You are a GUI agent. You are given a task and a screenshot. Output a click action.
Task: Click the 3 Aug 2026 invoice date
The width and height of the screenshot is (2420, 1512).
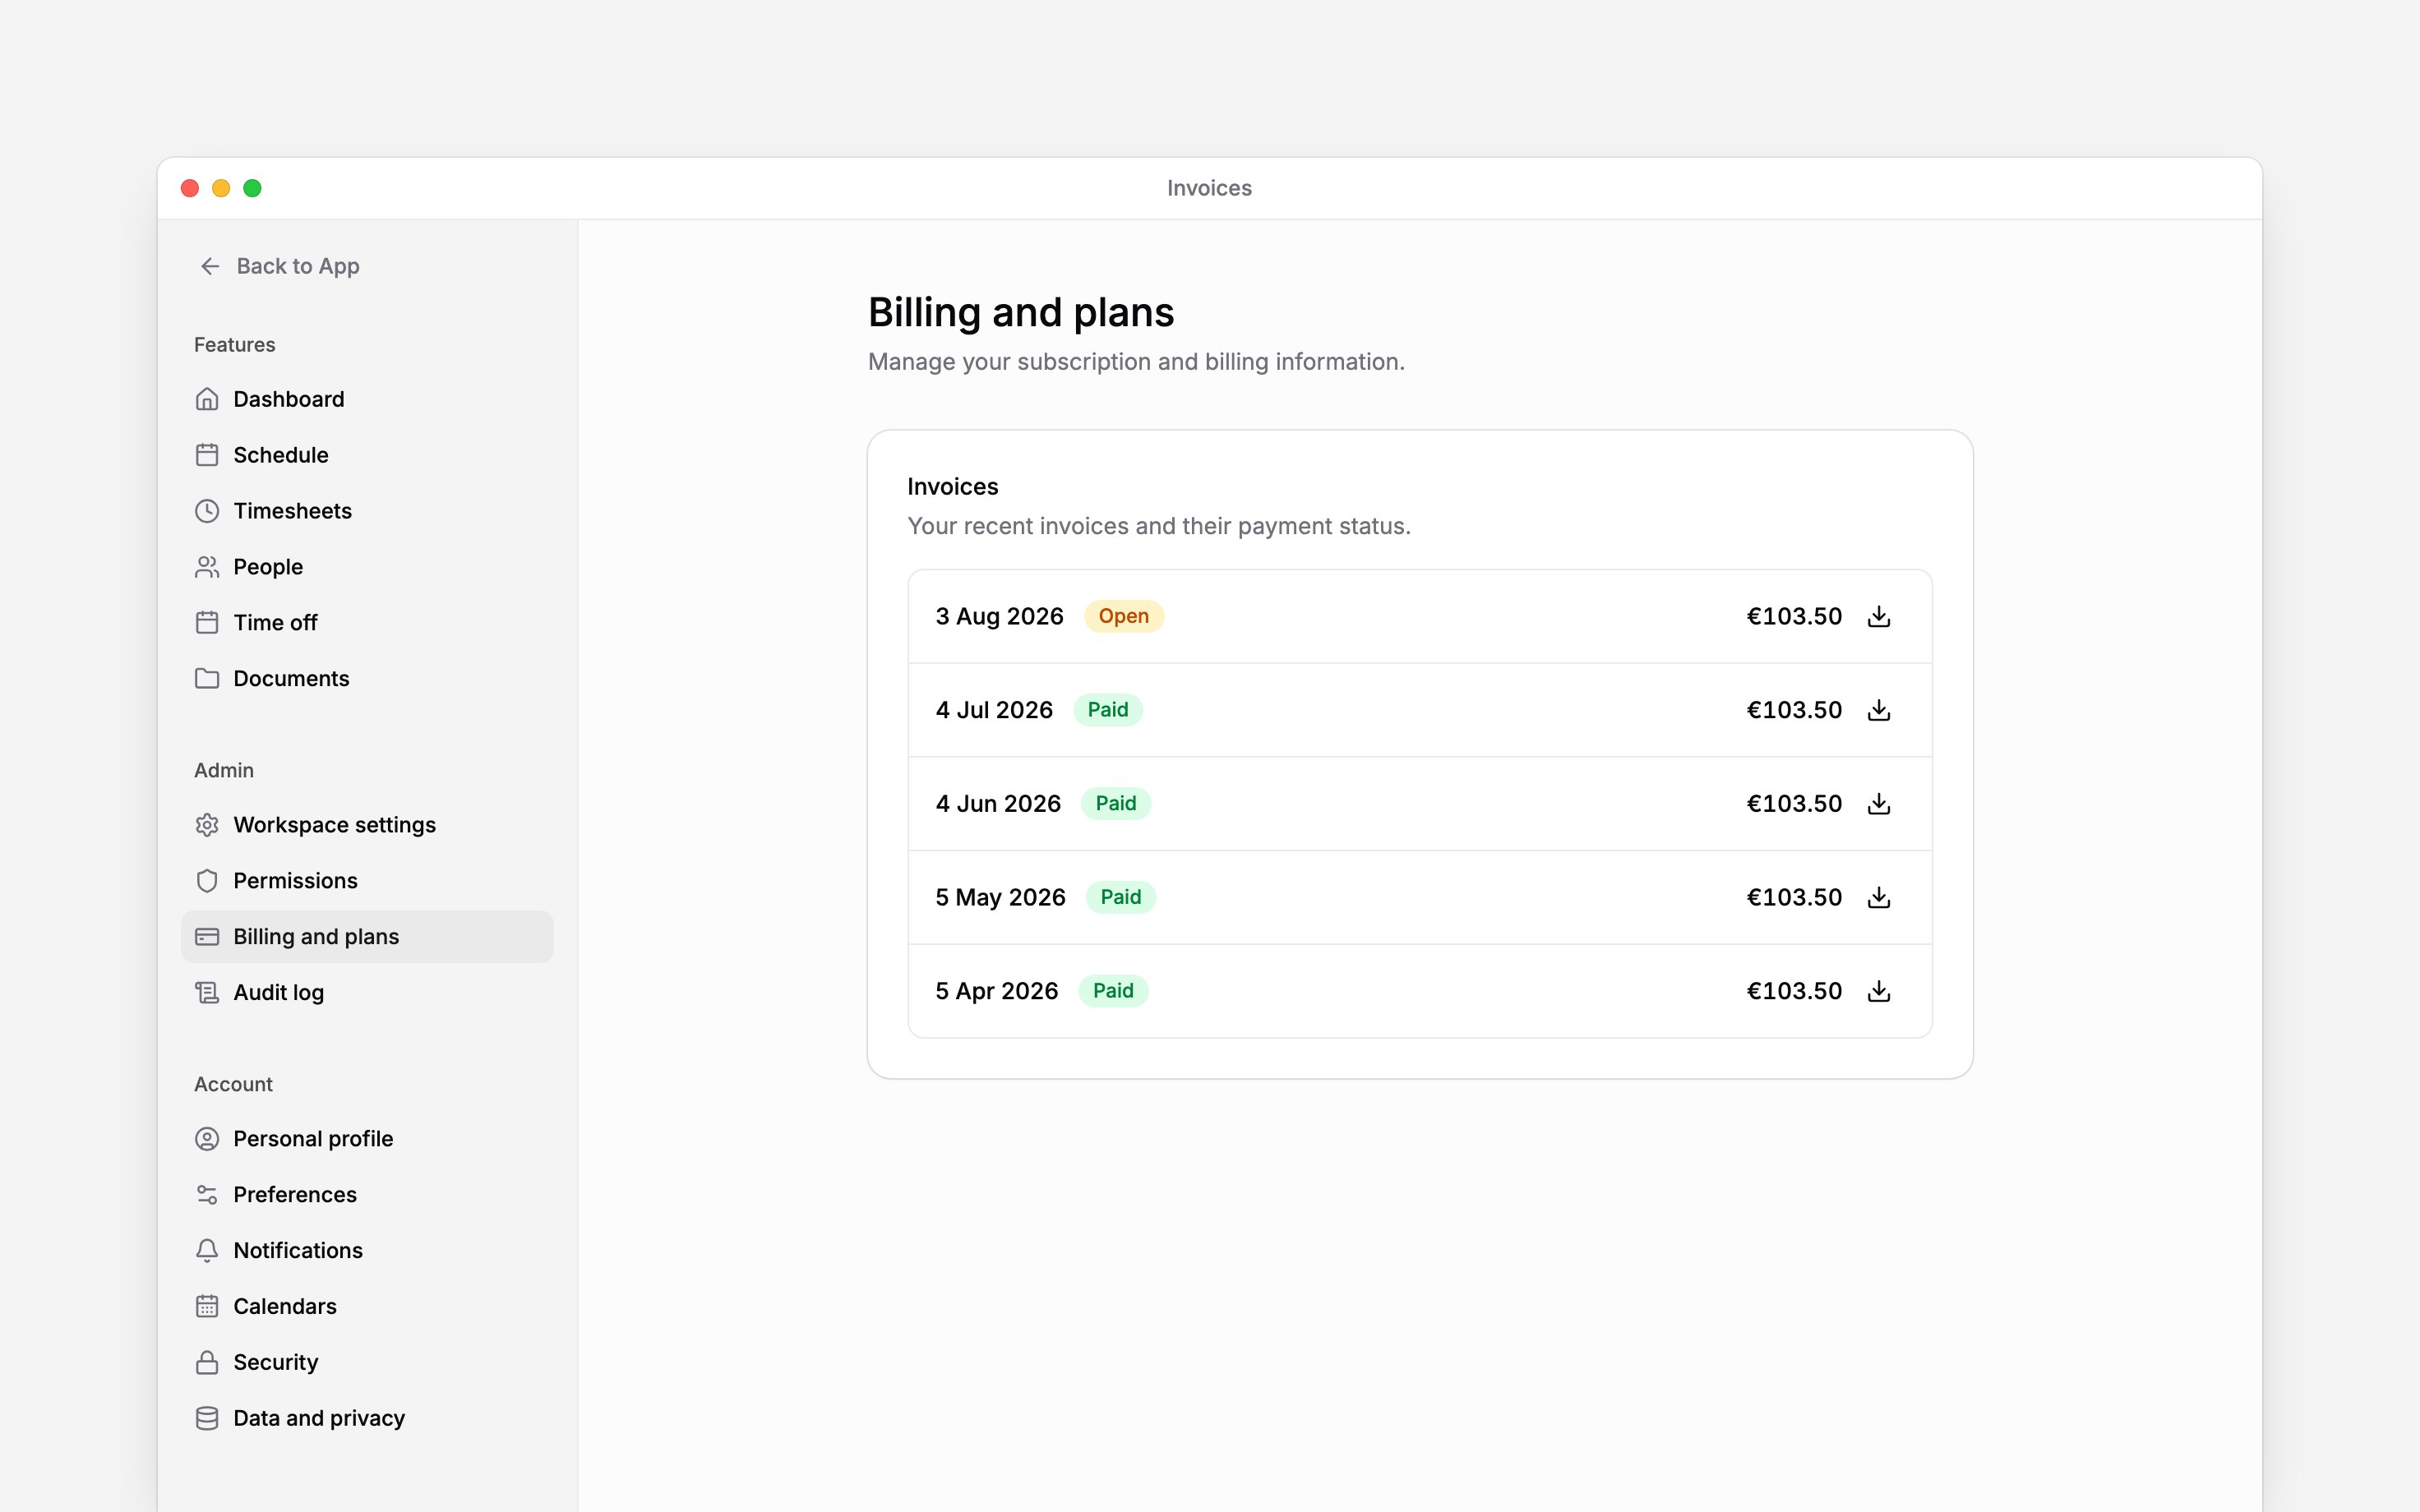999,616
